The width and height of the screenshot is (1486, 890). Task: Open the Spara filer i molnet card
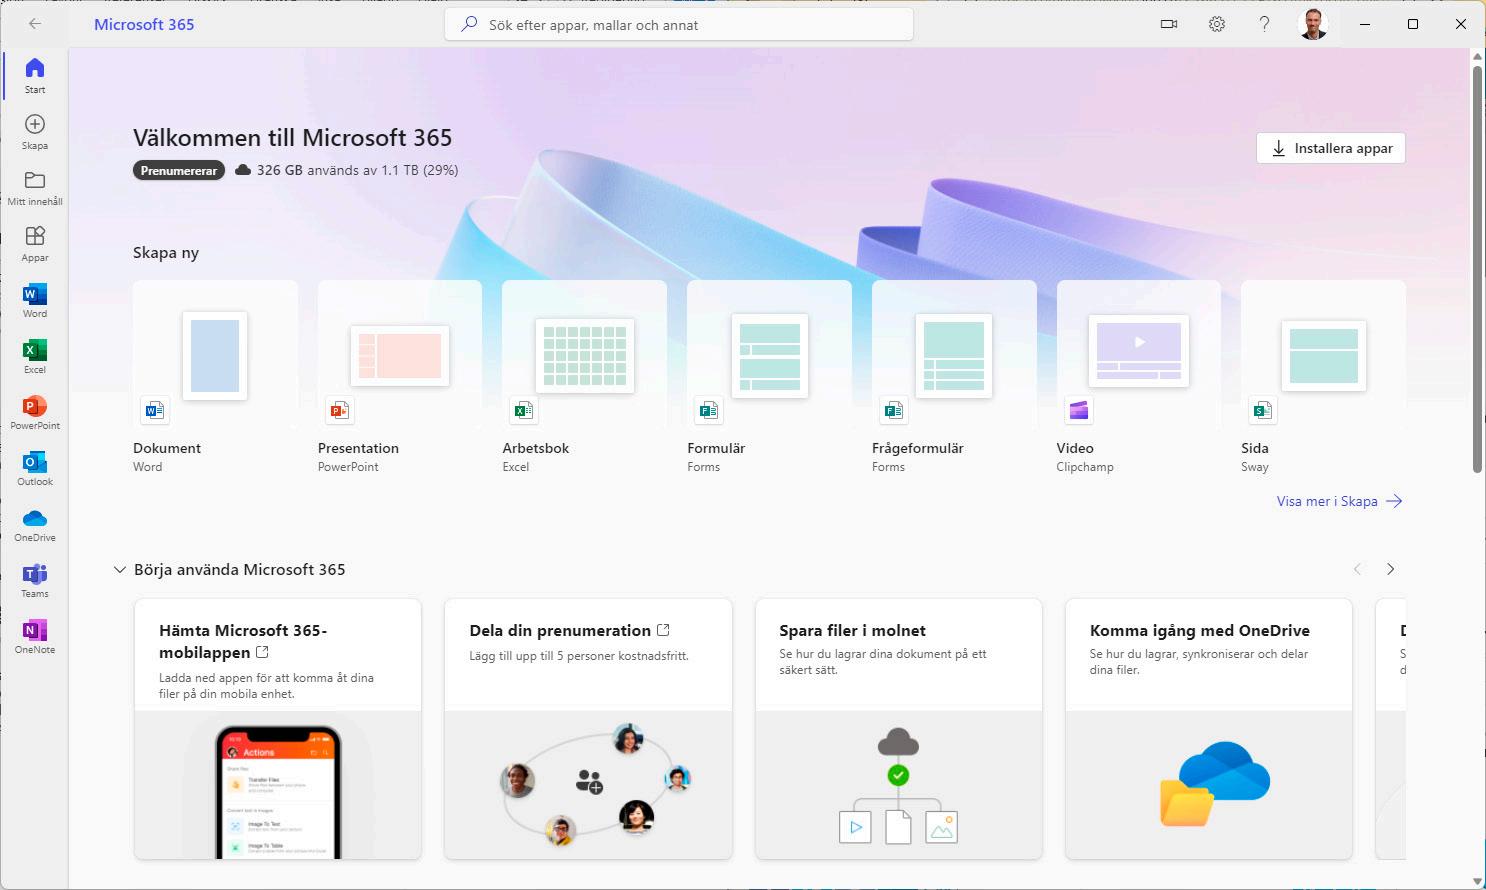click(898, 729)
